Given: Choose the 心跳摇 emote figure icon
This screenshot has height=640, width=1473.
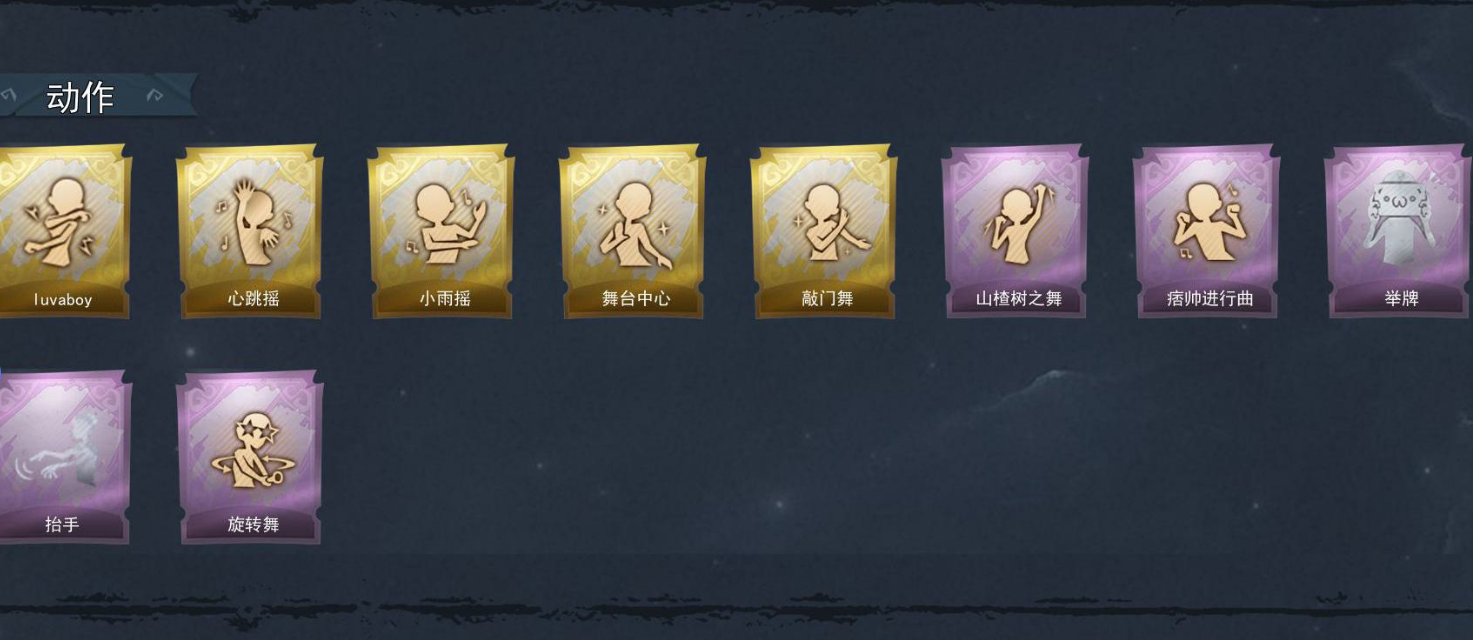Looking at the screenshot, I should click(x=250, y=222).
